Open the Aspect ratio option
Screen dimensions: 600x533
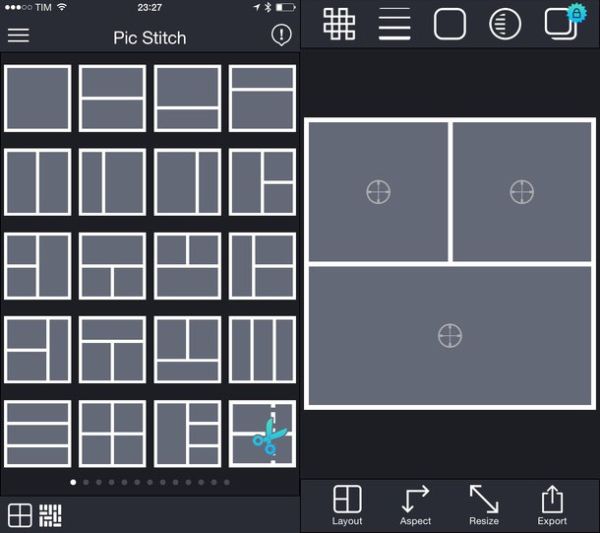click(415, 505)
